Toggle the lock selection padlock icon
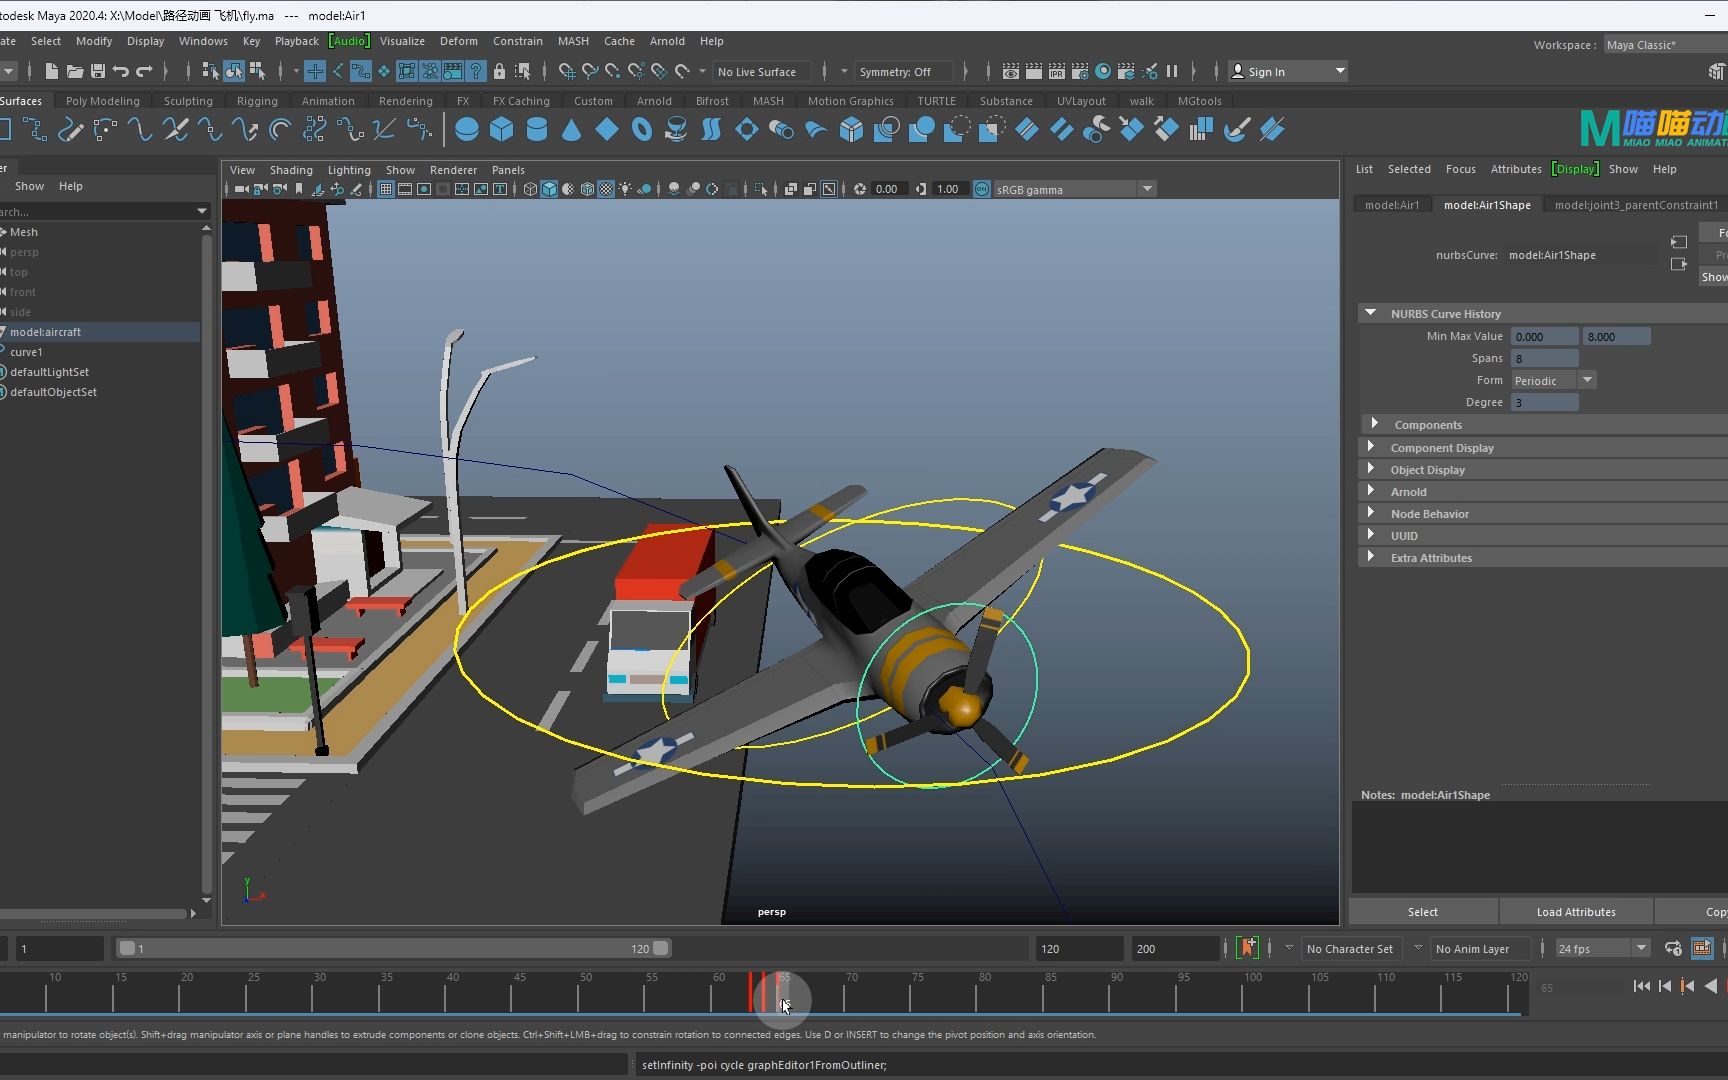The width and height of the screenshot is (1728, 1080). pyautogui.click(x=499, y=71)
